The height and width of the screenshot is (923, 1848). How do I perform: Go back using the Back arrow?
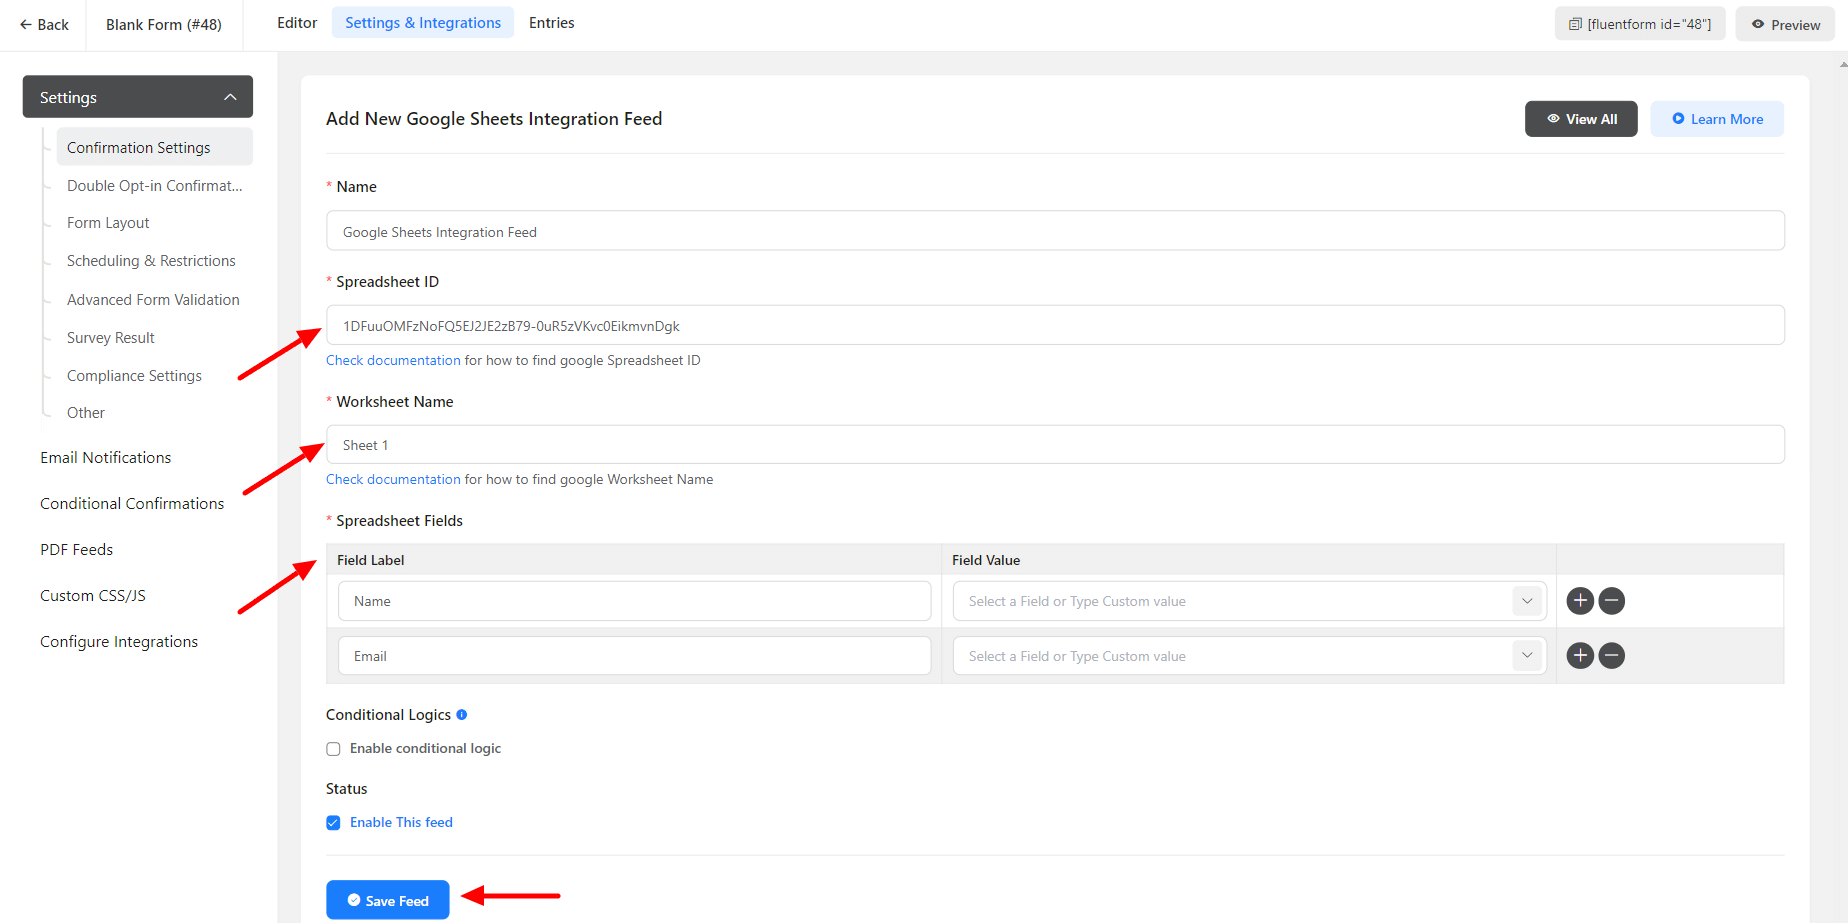click(x=44, y=24)
